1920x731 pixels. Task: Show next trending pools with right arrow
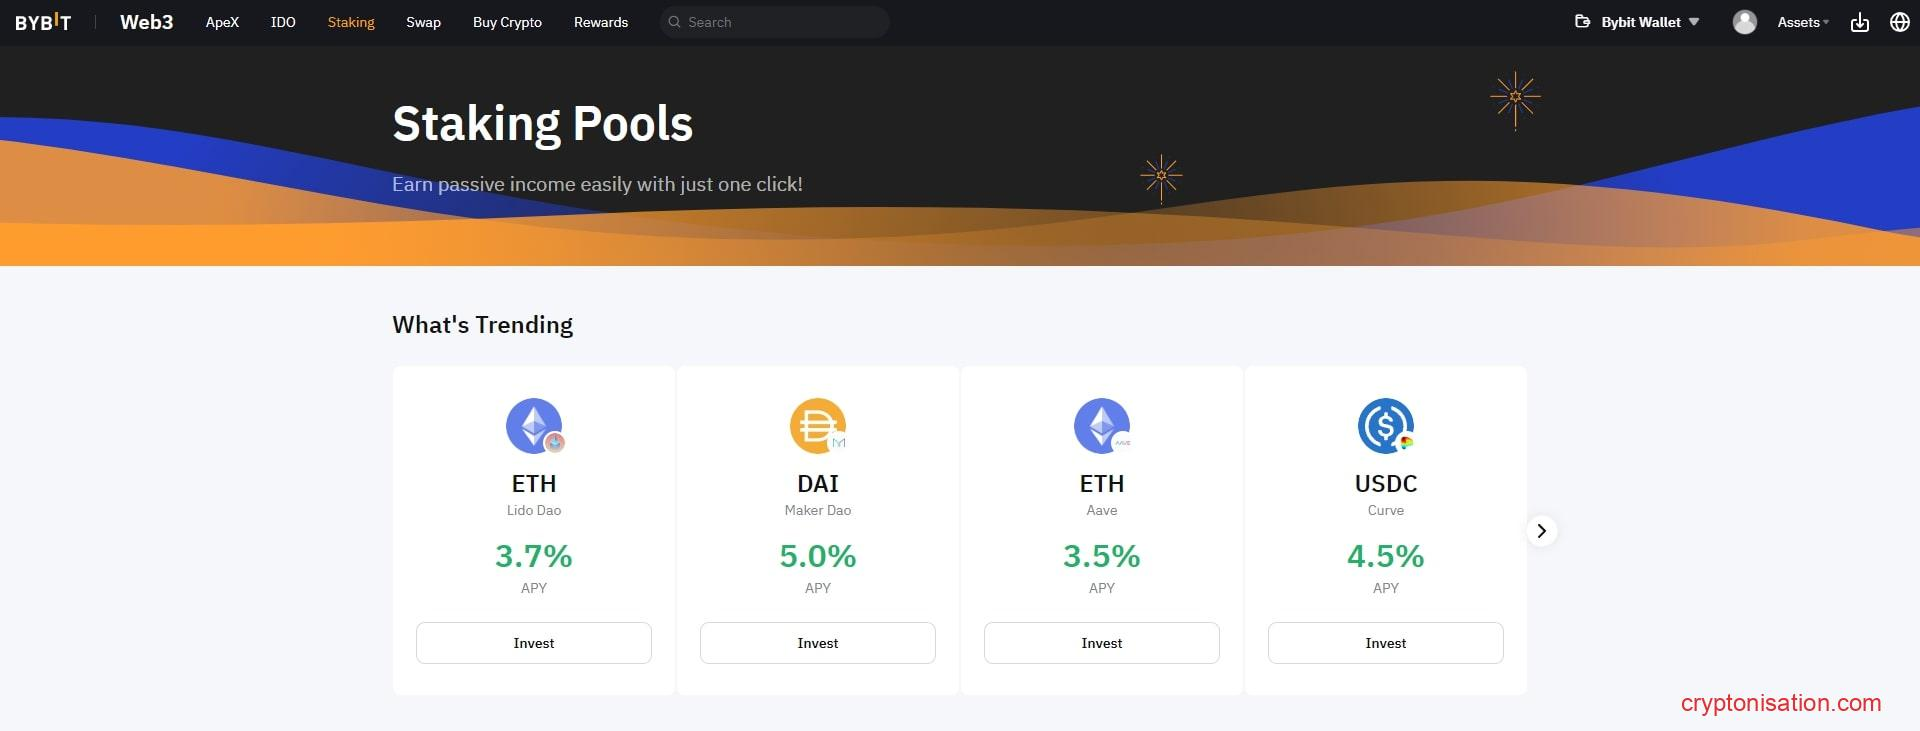click(x=1541, y=531)
